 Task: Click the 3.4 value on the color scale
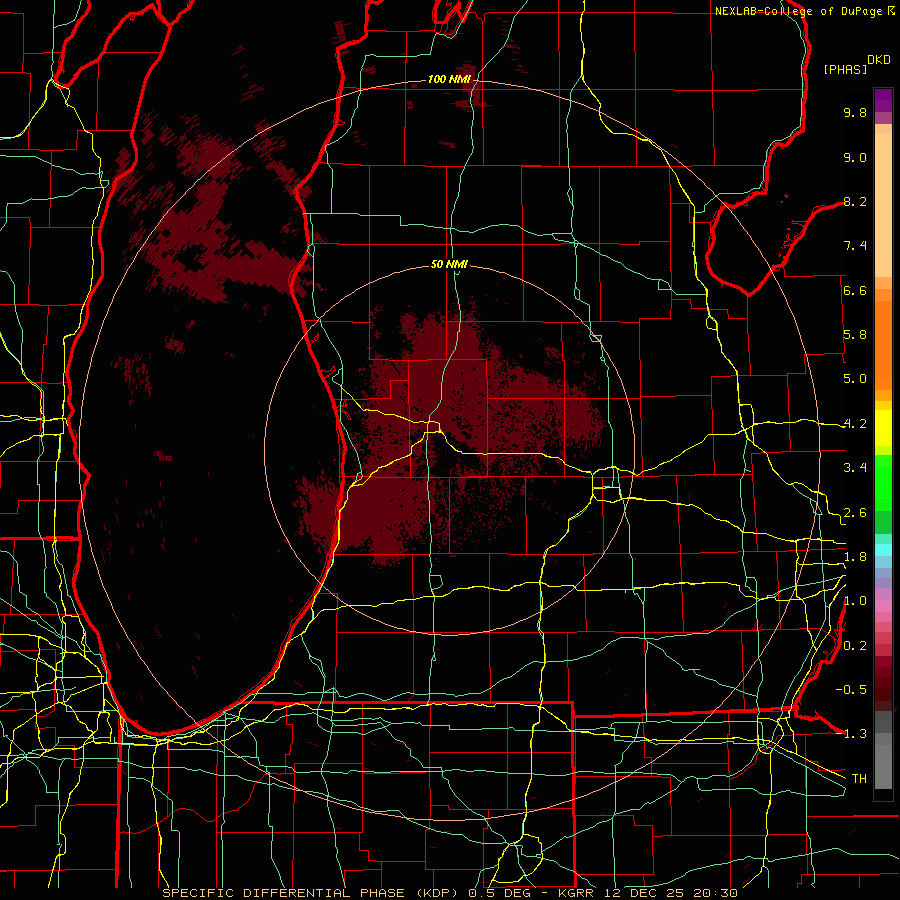pos(855,468)
